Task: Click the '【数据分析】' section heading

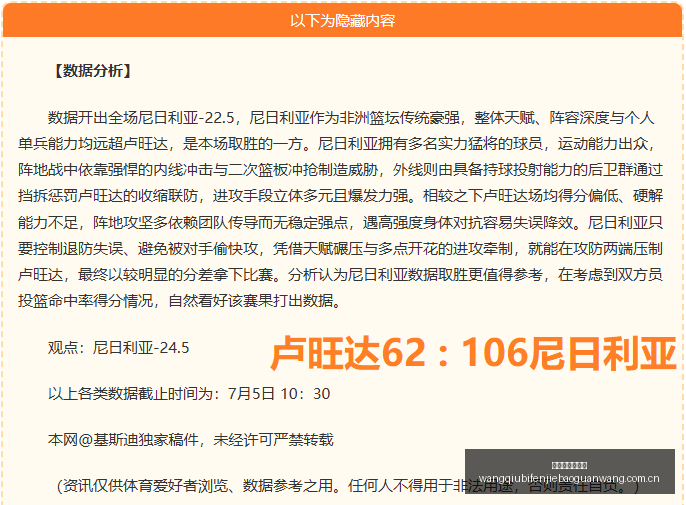Action: [x=92, y=70]
